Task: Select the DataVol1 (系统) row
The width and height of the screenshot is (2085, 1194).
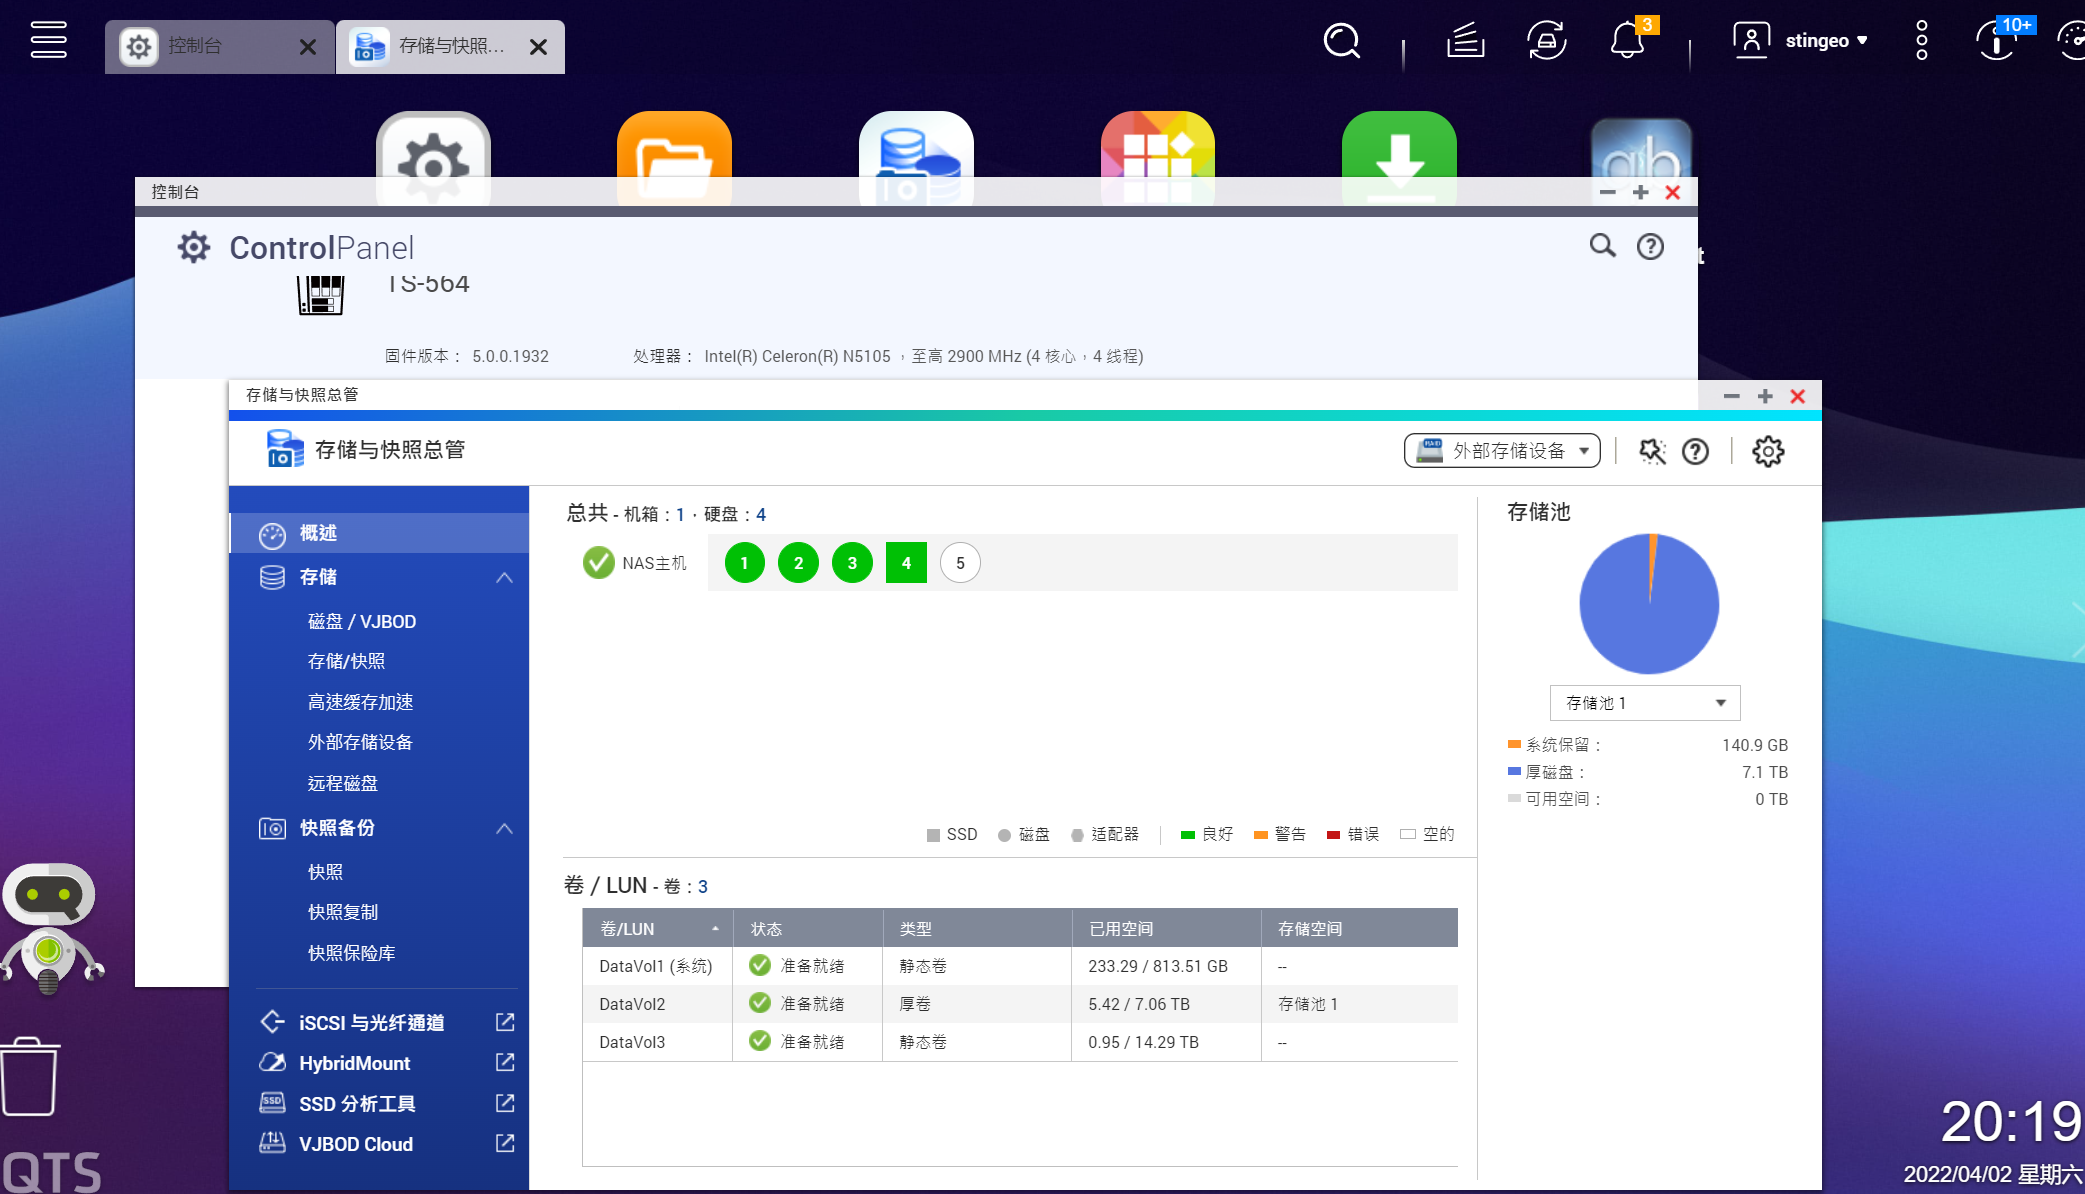Action: 1020,966
